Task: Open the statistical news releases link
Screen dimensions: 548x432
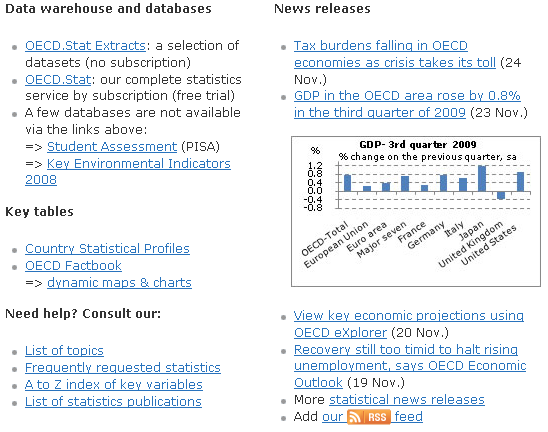Action: pyautogui.click(x=407, y=399)
